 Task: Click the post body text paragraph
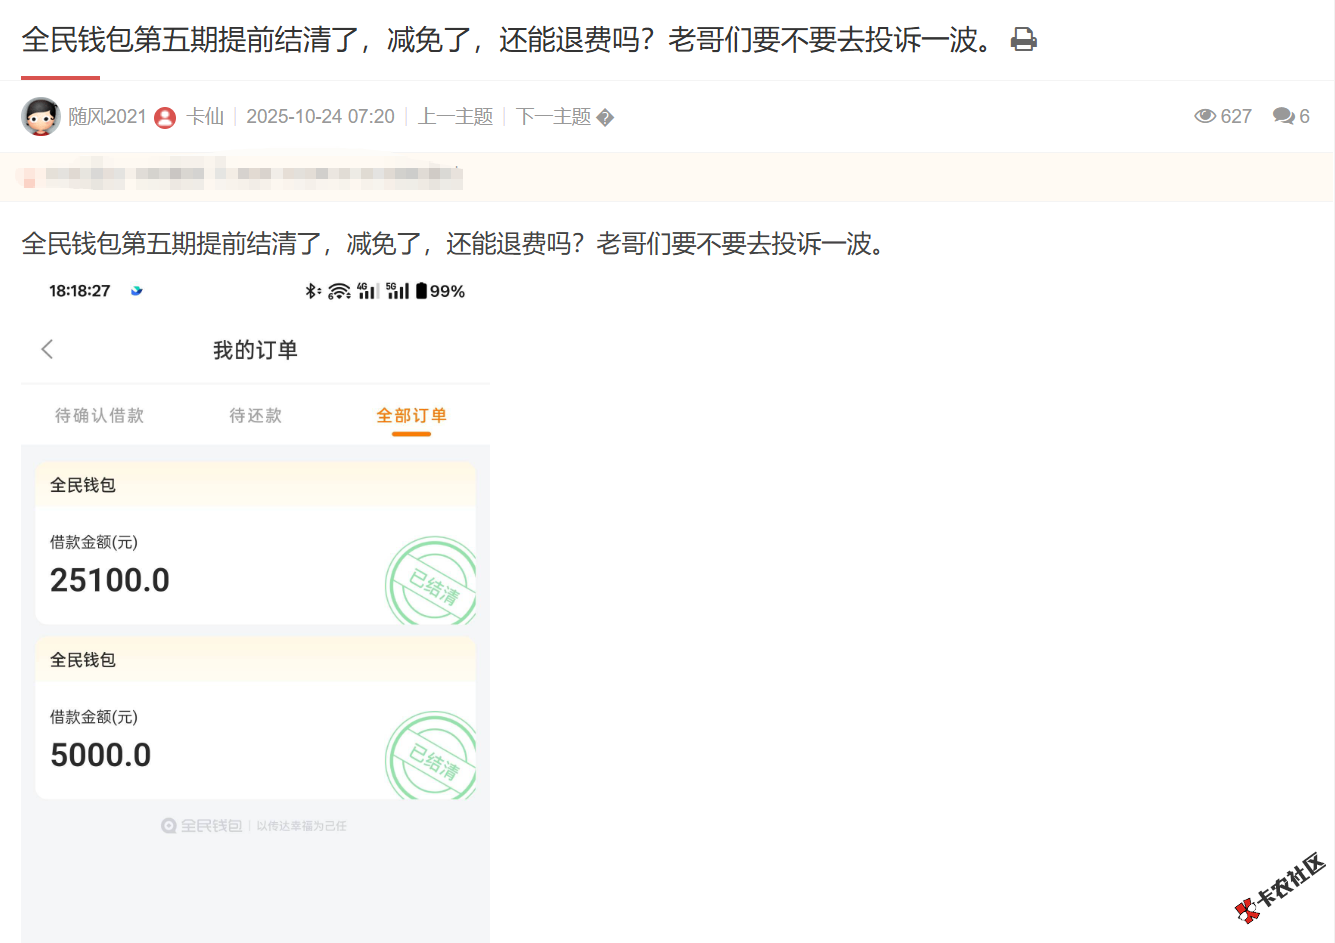click(x=456, y=243)
